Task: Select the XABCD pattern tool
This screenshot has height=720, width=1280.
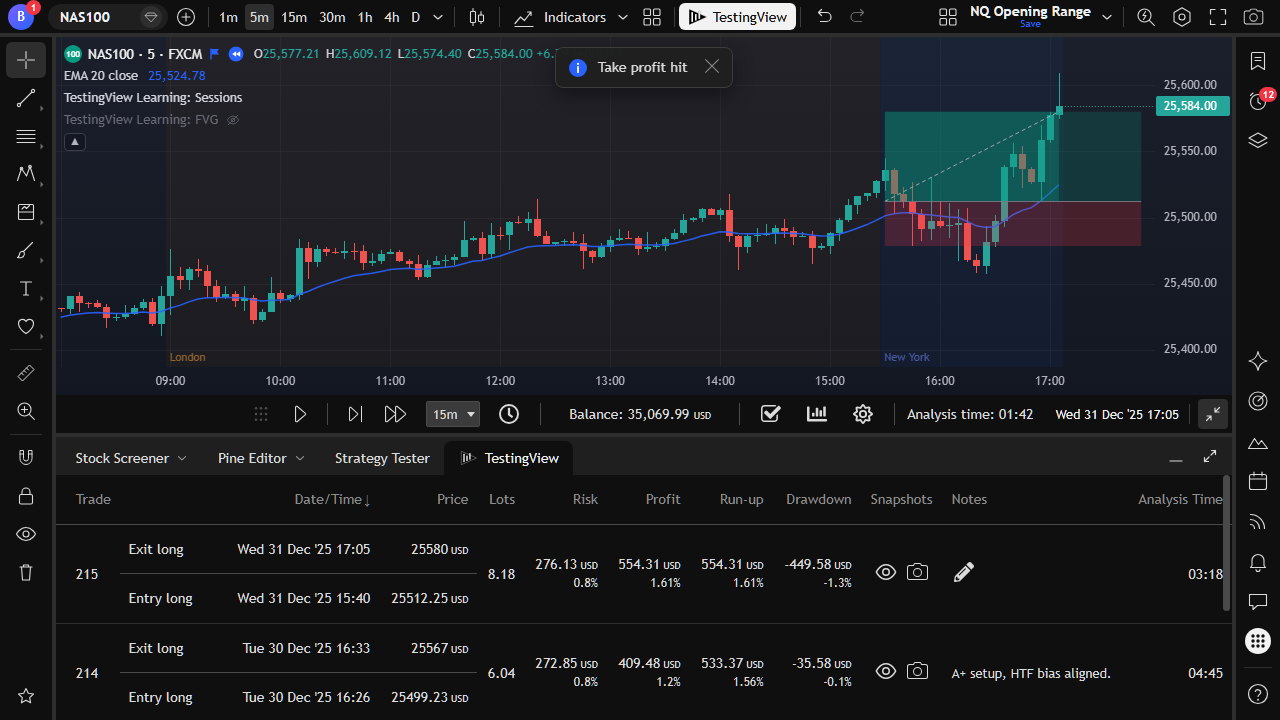Action: pos(26,174)
